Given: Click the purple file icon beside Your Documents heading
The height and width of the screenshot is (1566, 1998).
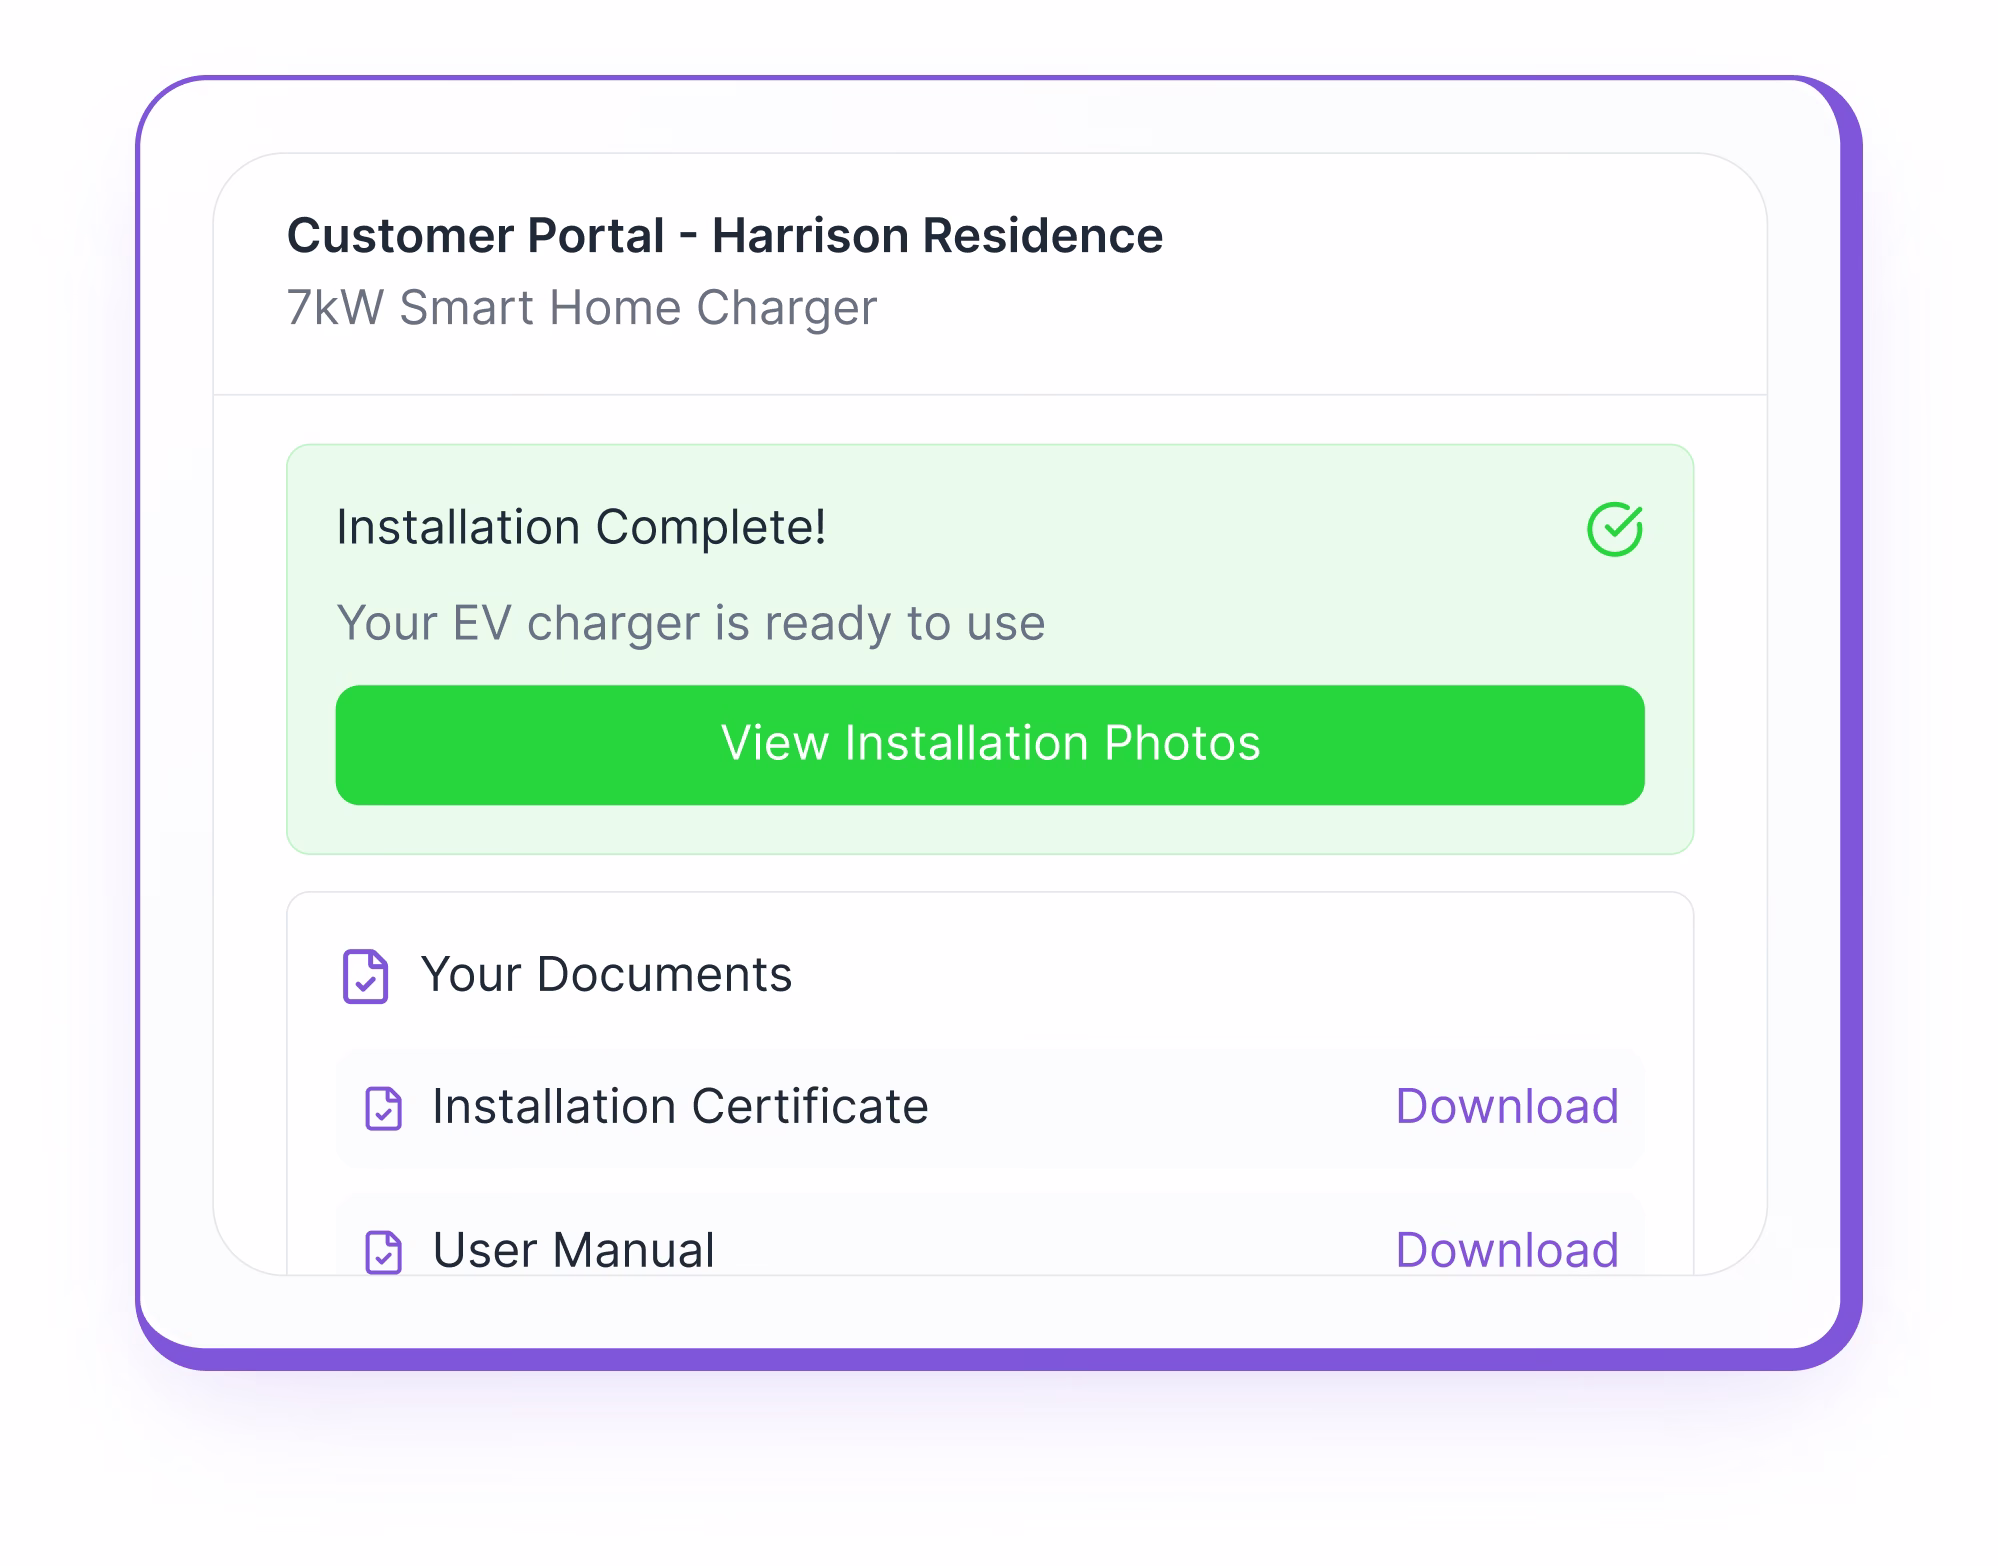Looking at the screenshot, I should (365, 974).
